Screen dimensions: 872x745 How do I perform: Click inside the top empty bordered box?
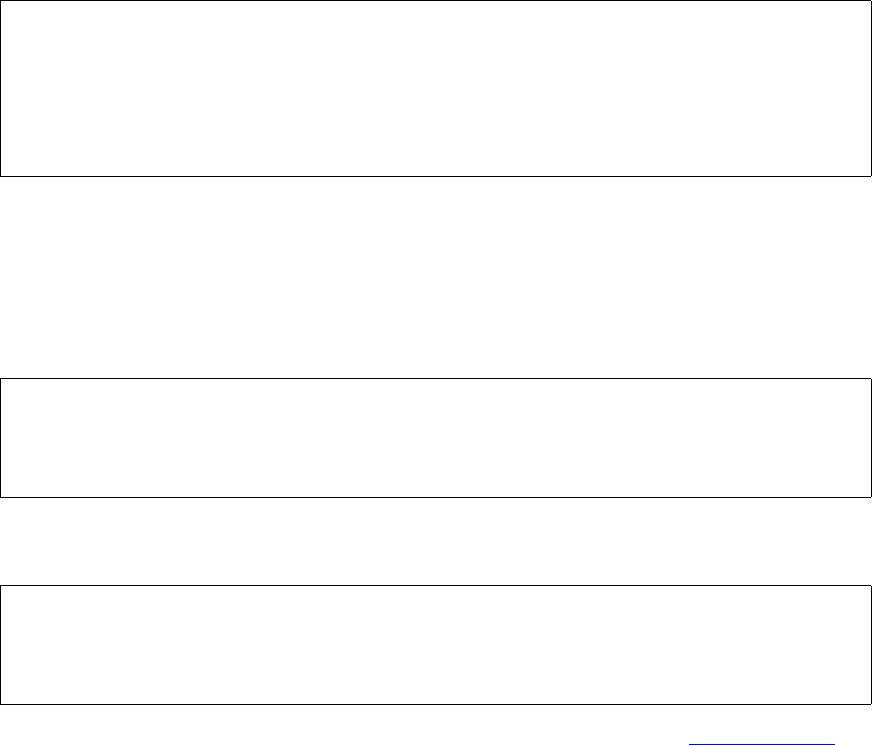[435, 88]
